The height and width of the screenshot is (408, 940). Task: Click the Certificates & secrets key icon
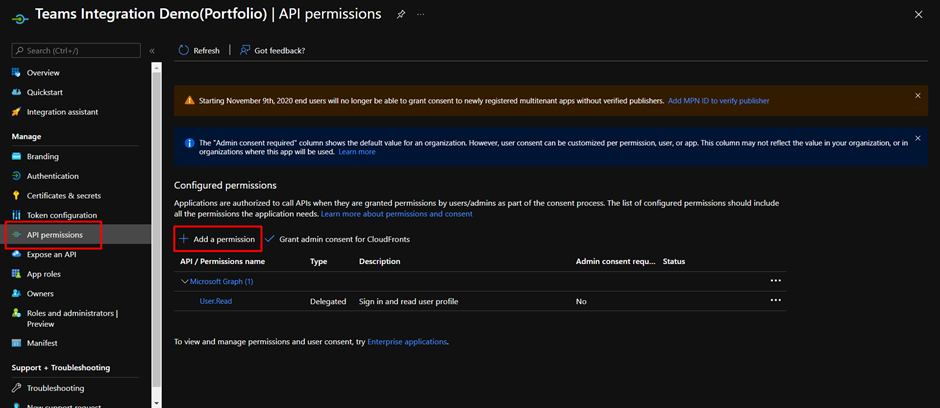point(17,195)
